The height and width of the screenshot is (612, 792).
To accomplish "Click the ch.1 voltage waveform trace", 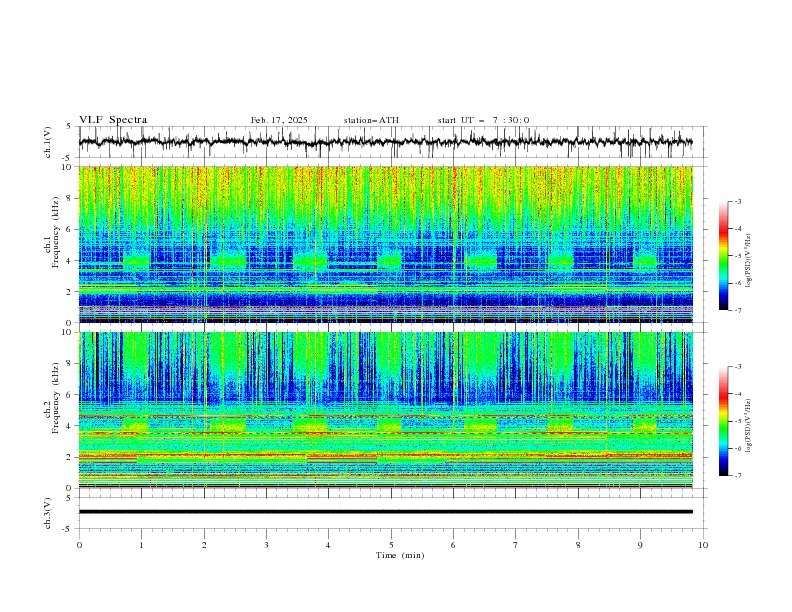I will coord(385,142).
